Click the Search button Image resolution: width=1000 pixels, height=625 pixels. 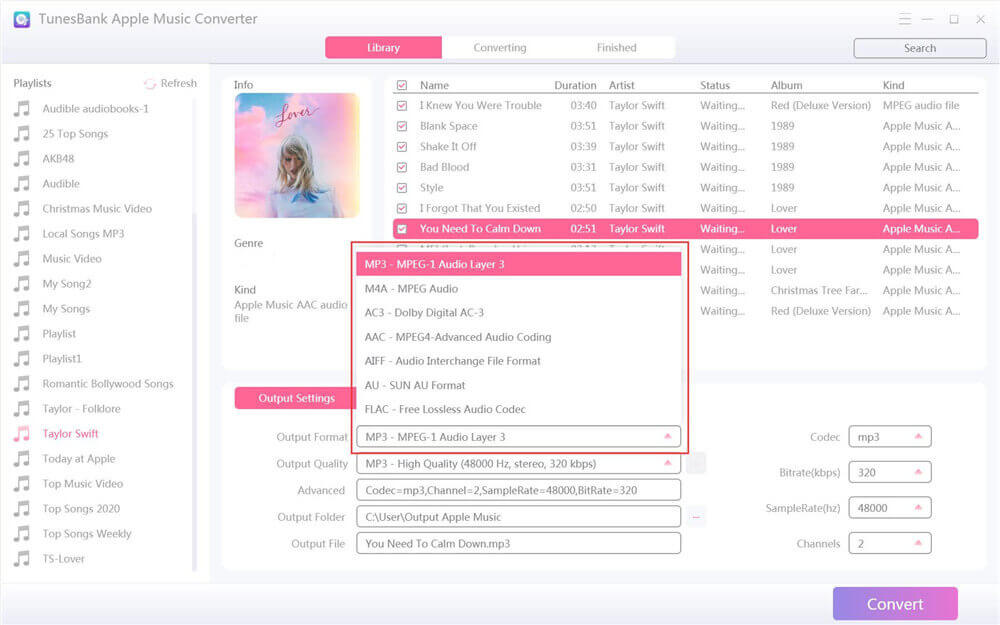point(919,48)
